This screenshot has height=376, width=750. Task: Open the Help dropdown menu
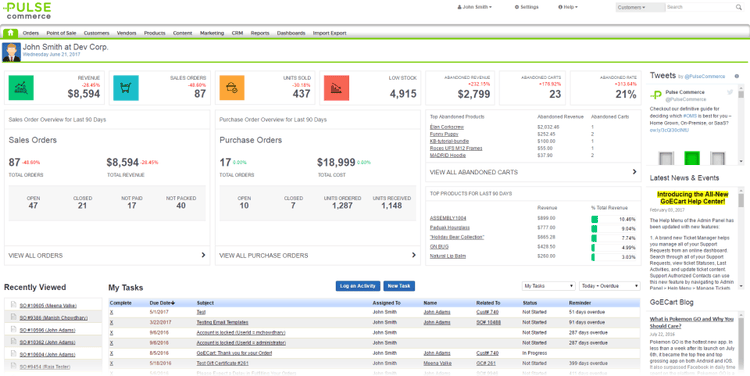coord(568,7)
